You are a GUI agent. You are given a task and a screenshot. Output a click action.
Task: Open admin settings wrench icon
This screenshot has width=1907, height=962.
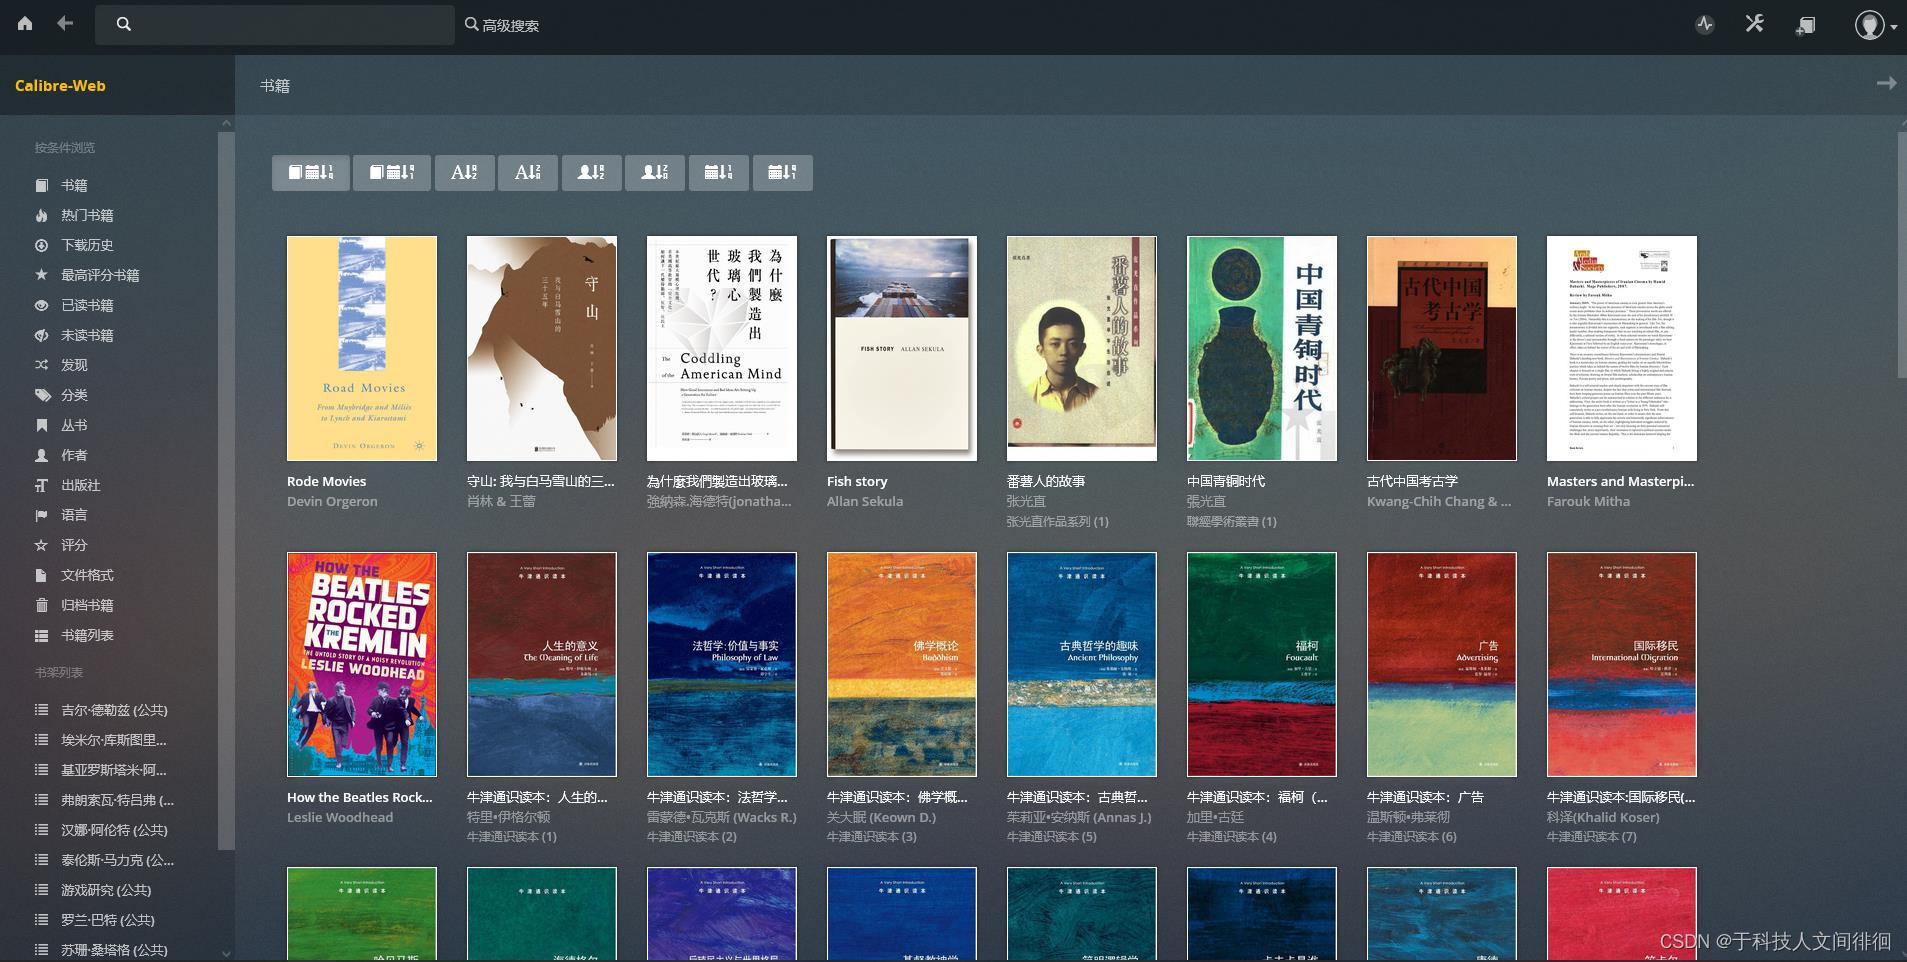coord(1755,24)
